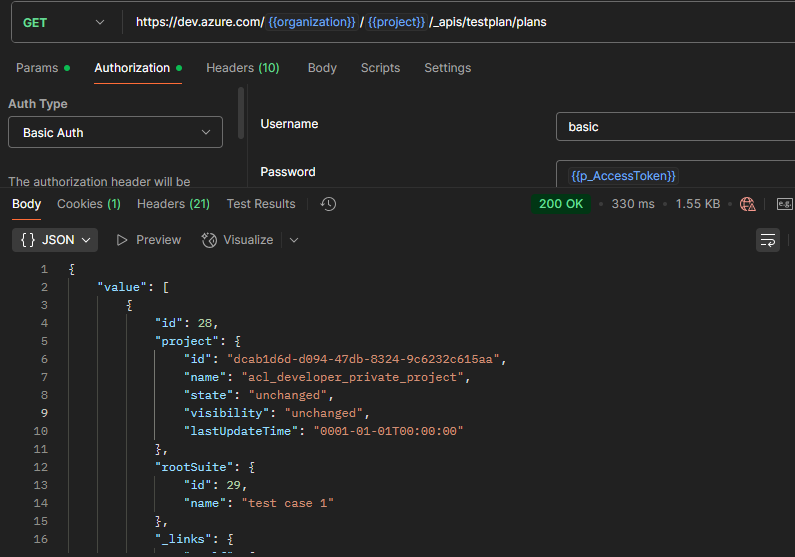Select the {{organization}} variable in URL
The height and width of the screenshot is (557, 795).
pyautogui.click(x=312, y=22)
